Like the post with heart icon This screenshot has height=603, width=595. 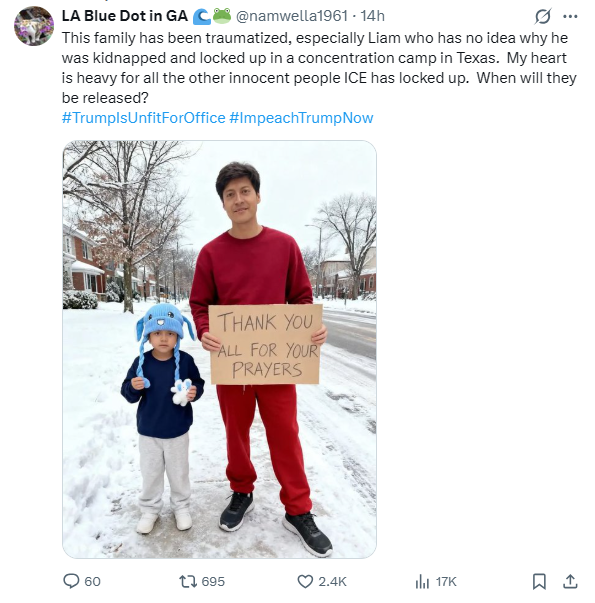pyautogui.click(x=305, y=581)
